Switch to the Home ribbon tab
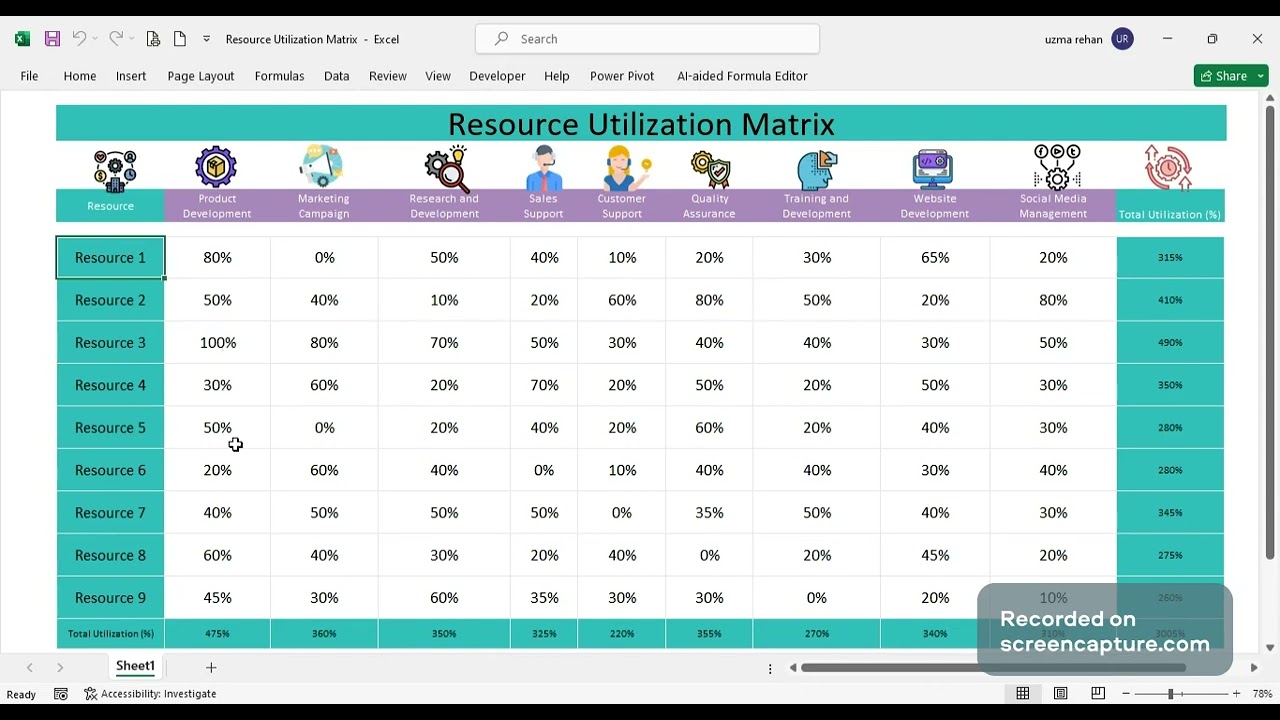The width and height of the screenshot is (1280, 720). [80, 76]
